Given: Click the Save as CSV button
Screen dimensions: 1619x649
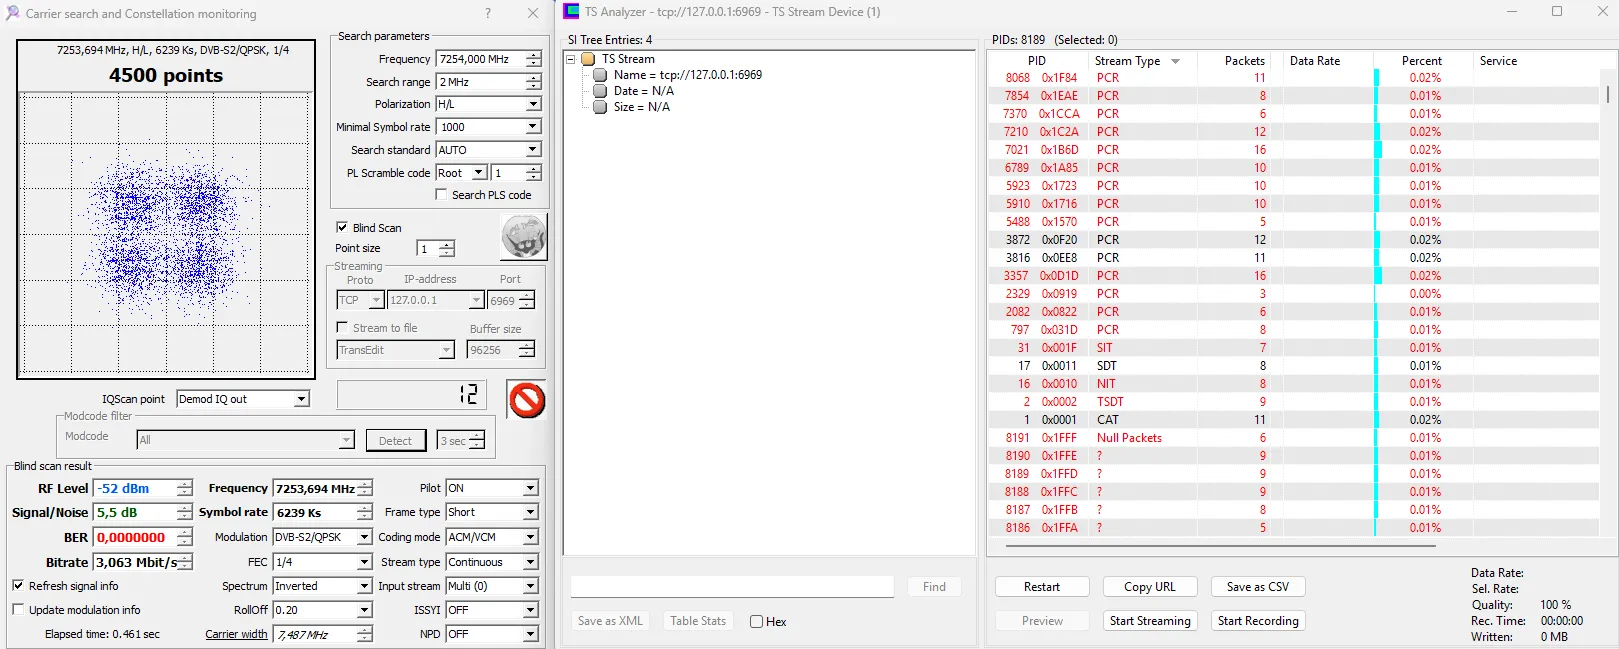Looking at the screenshot, I should click(1257, 587).
